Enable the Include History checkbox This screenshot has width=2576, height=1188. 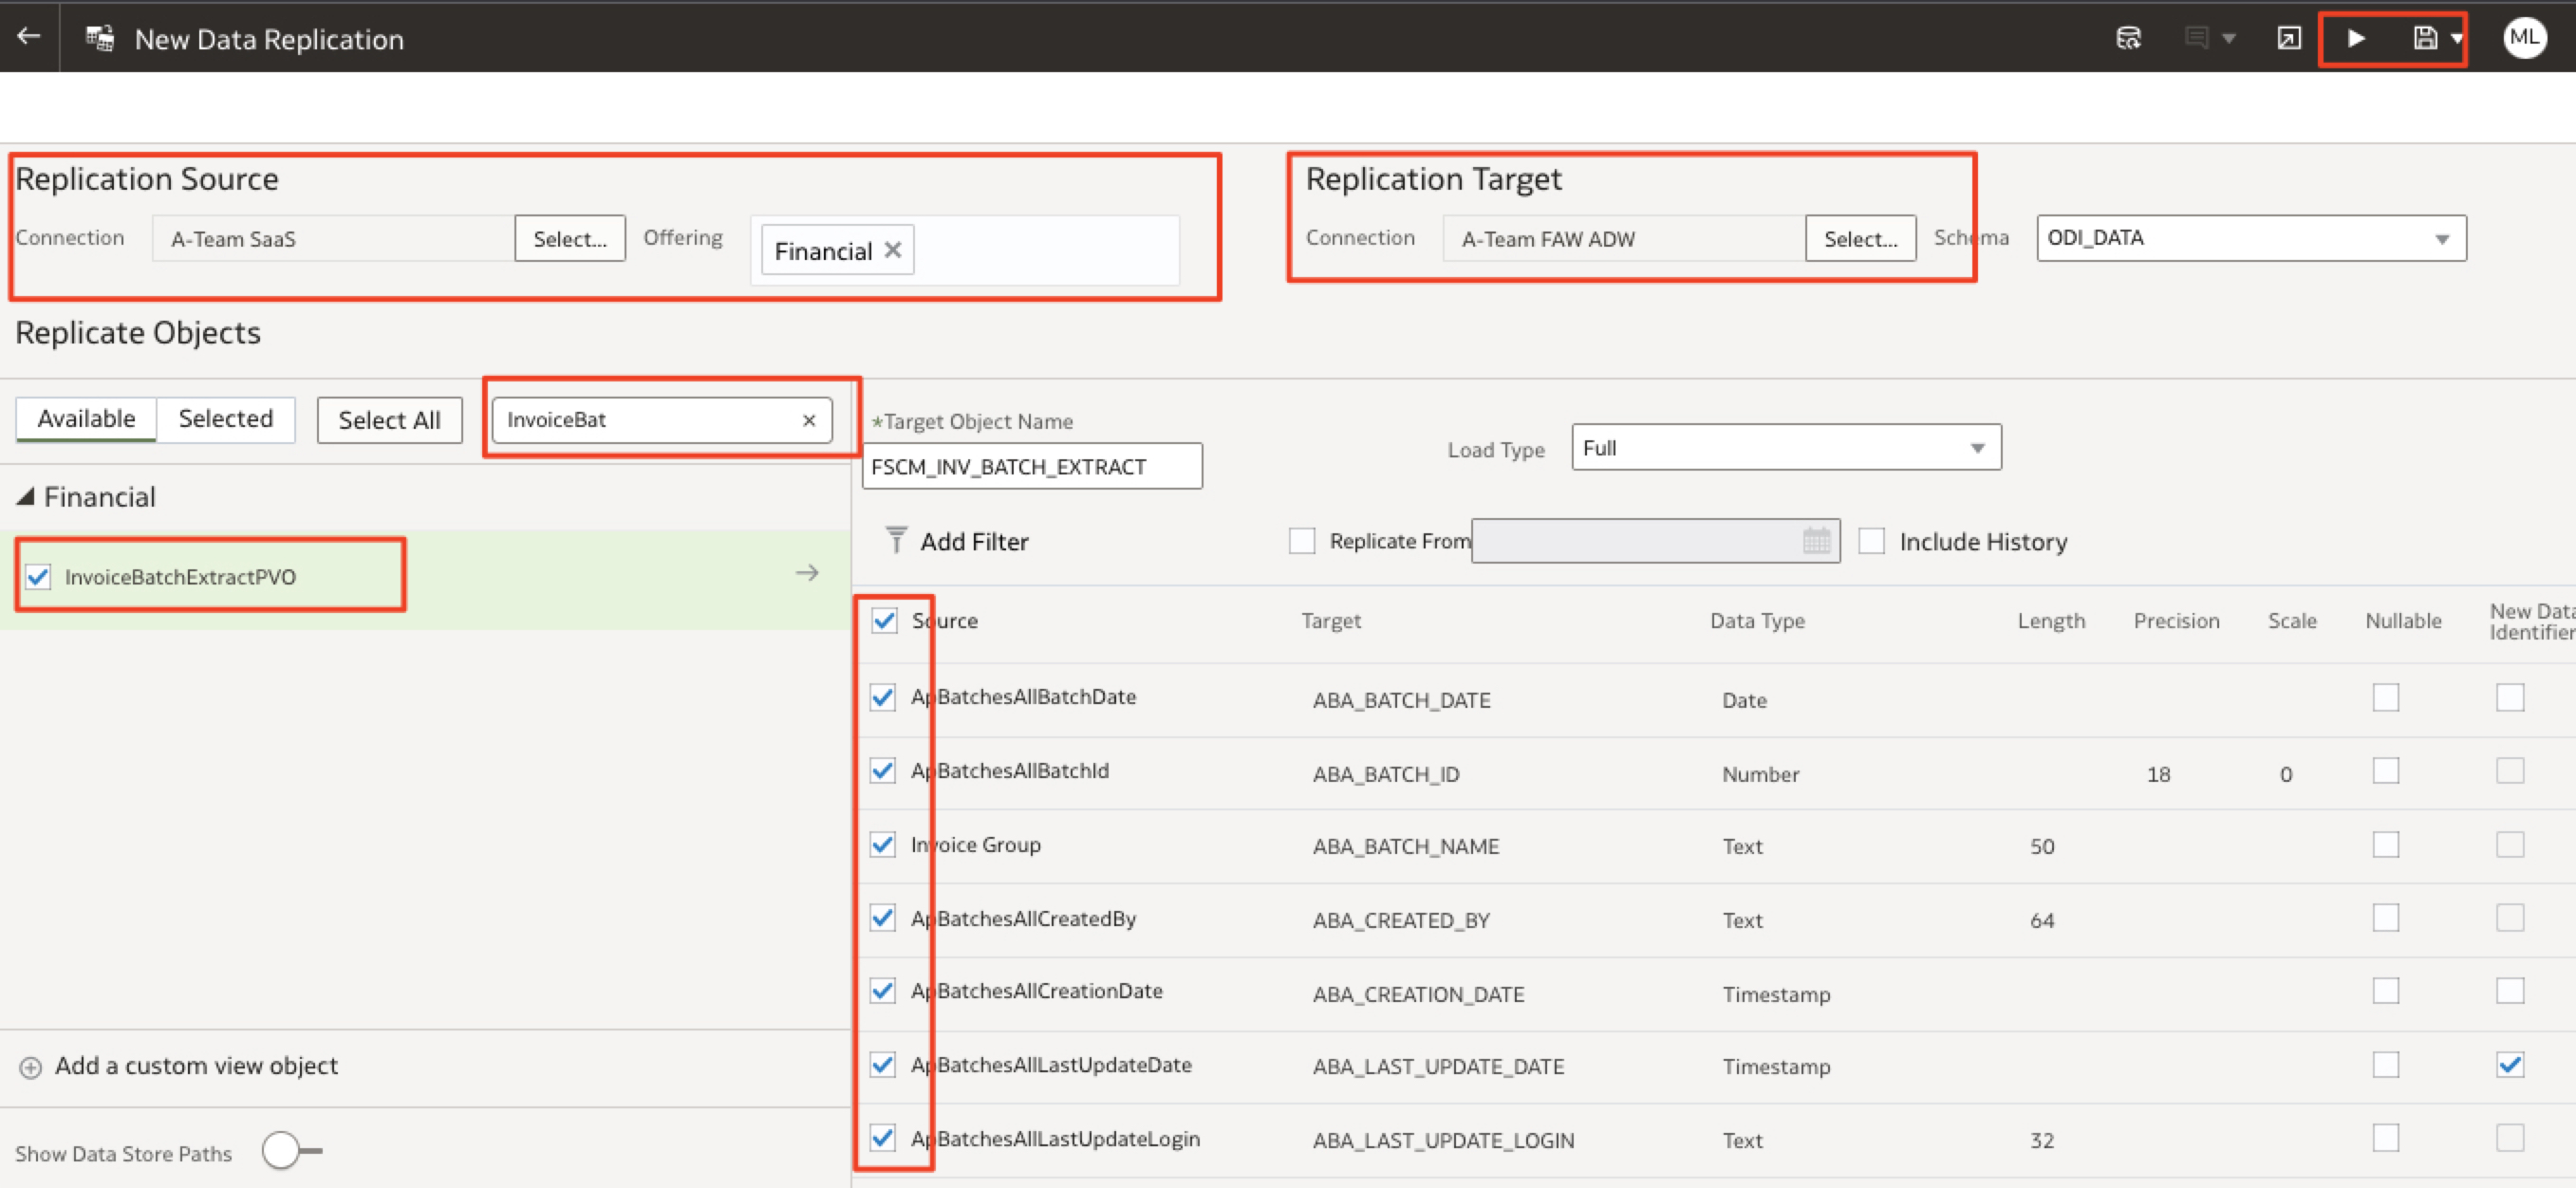coord(1871,541)
